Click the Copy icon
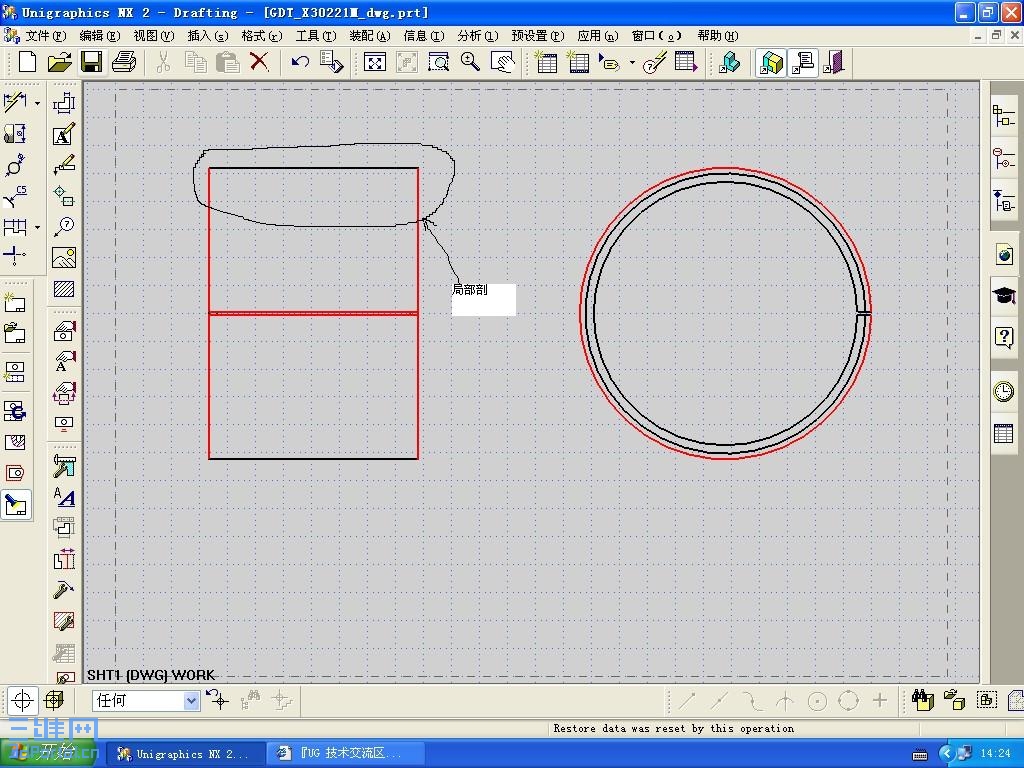The image size is (1024, 768). click(195, 62)
